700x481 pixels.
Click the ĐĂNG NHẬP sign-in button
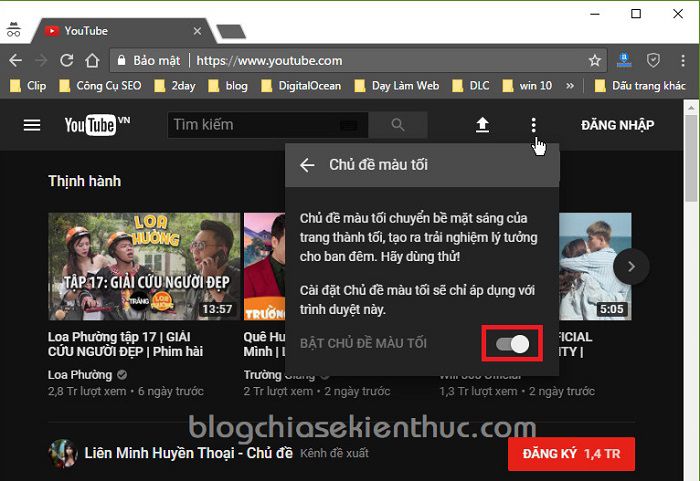(618, 125)
